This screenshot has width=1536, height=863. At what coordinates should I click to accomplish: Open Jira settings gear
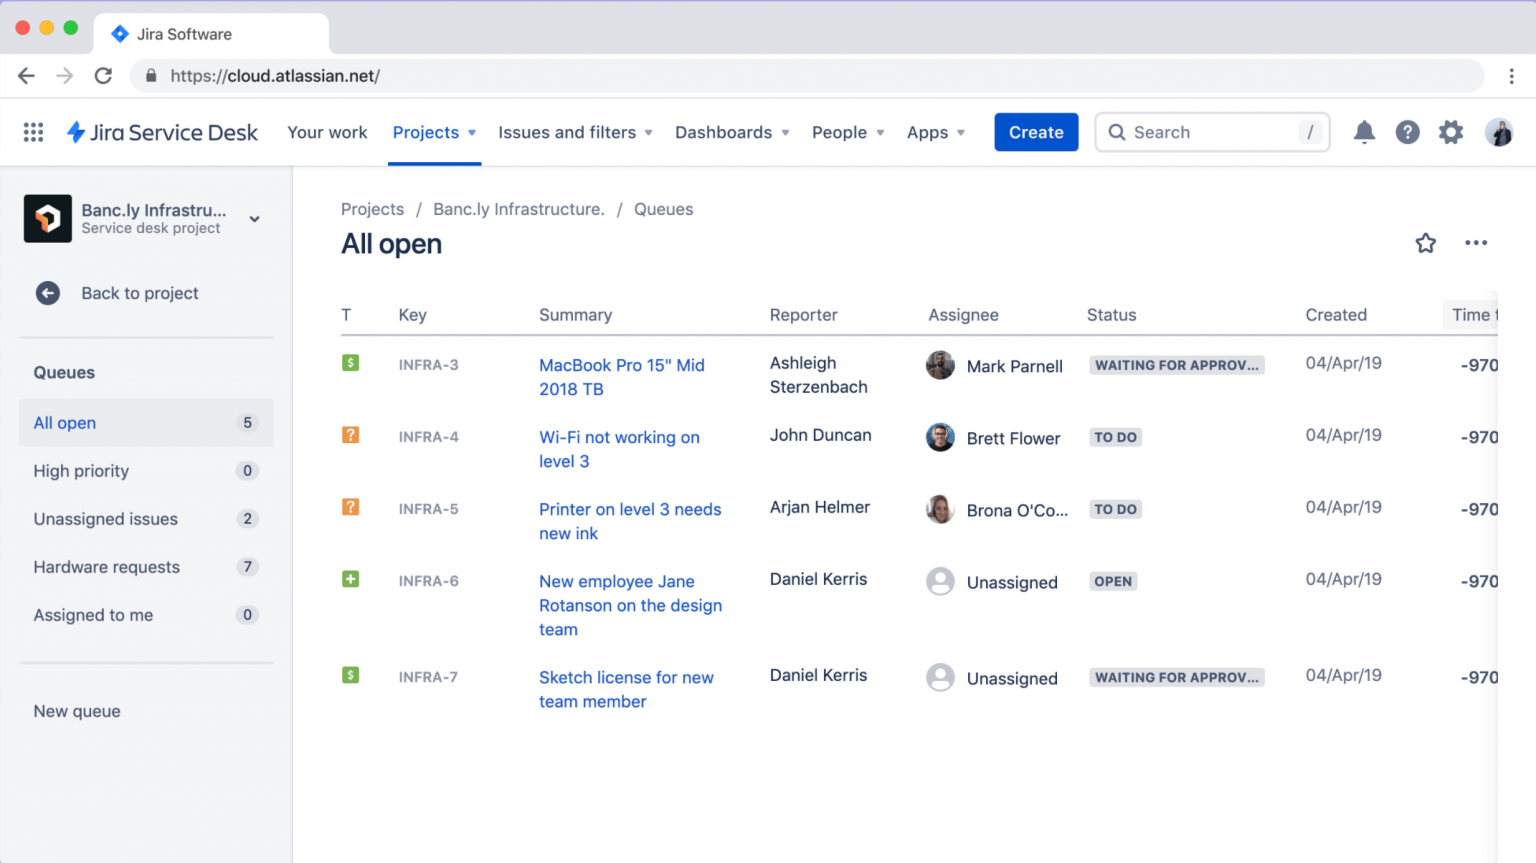(1451, 131)
